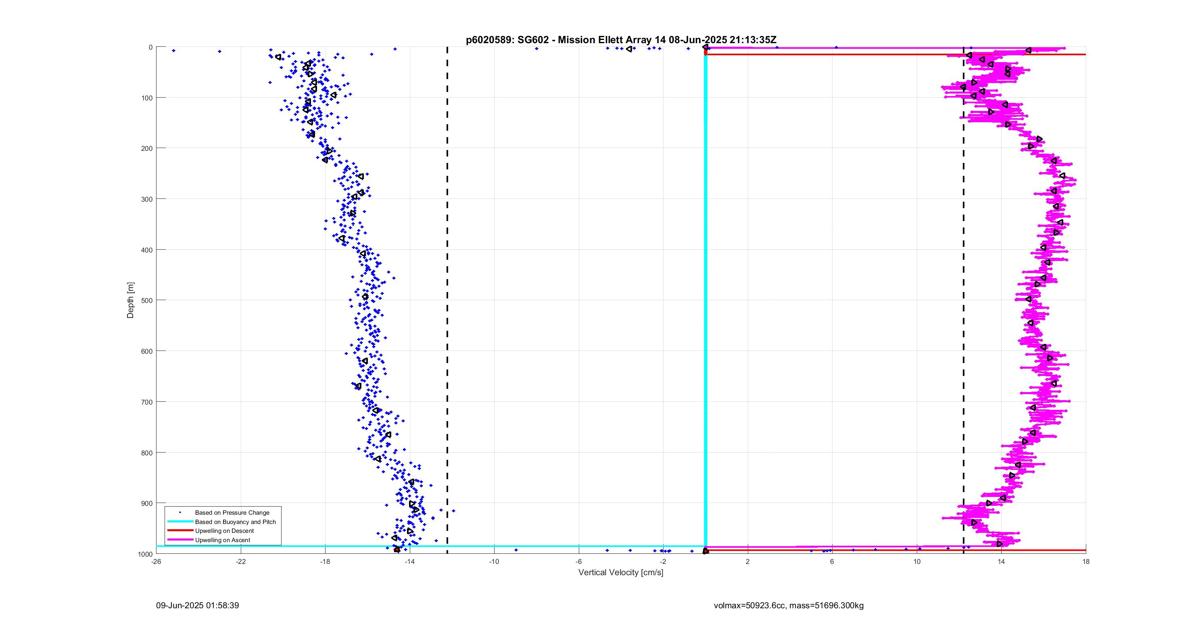This screenshot has width=1200, height=622.
Task: Click the depth axis tick '300'
Action: click(145, 199)
